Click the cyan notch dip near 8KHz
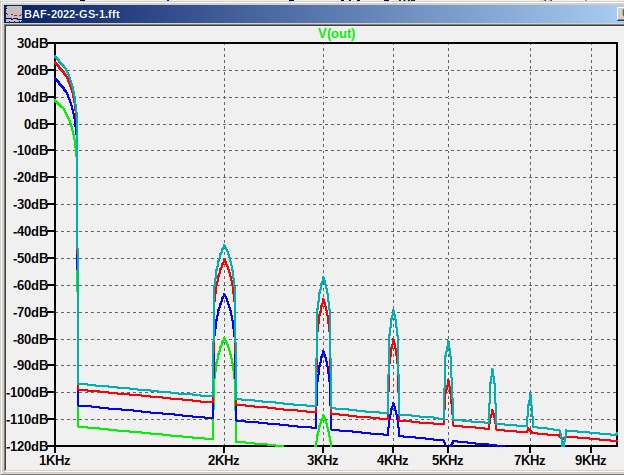Image resolution: width=624 pixels, height=475 pixels. 563,442
